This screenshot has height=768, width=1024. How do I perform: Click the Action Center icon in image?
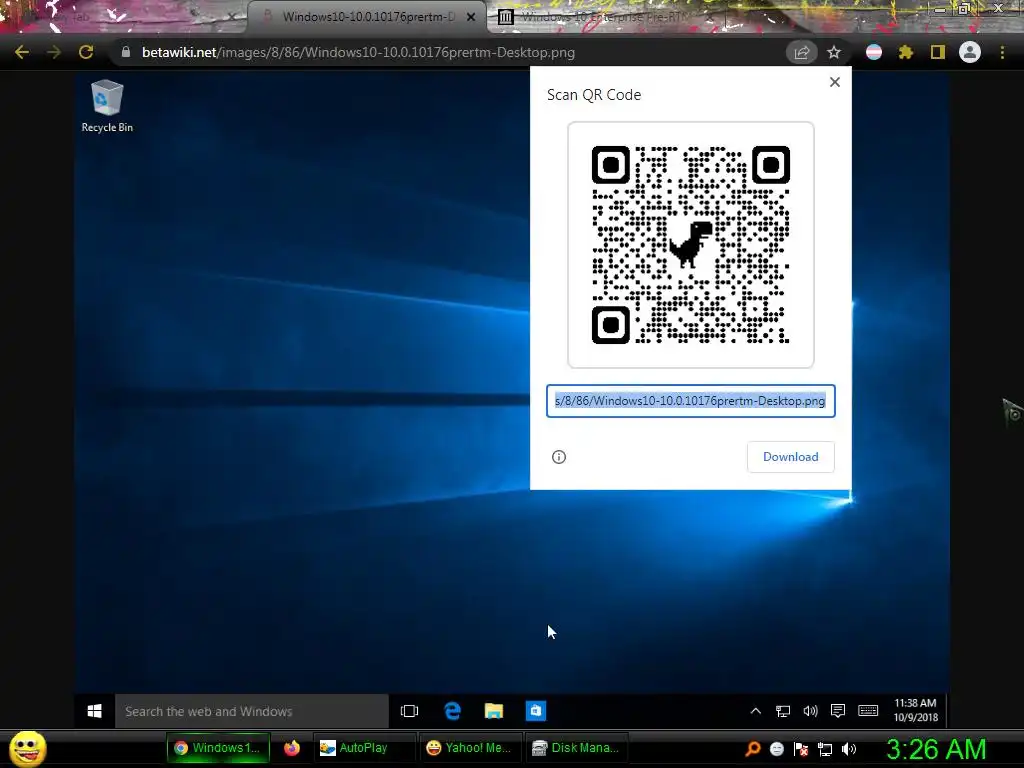[x=838, y=711]
